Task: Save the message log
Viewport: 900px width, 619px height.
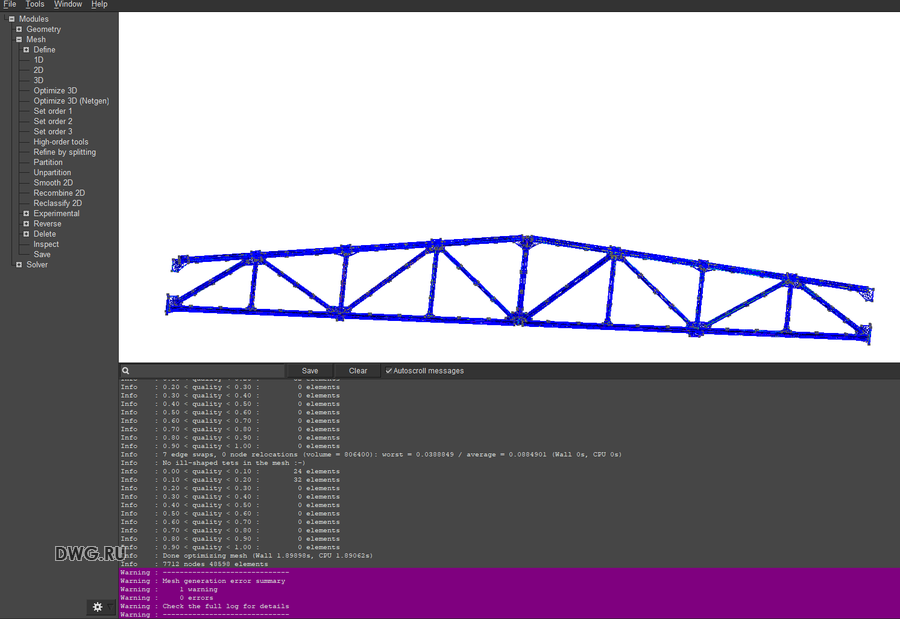Action: tap(310, 371)
